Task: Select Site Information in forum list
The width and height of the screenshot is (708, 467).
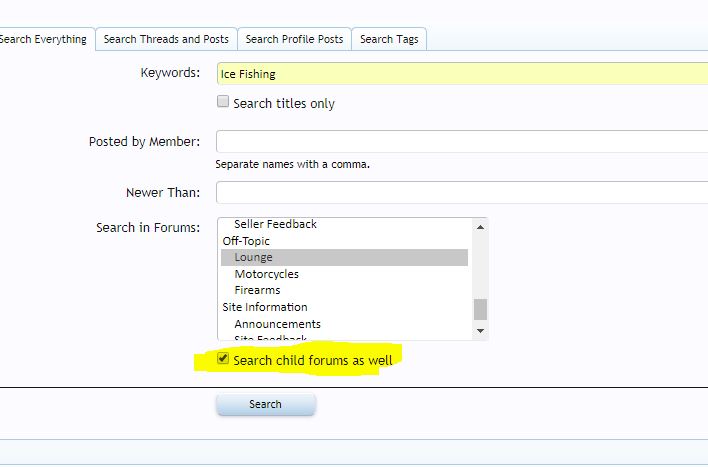Action: tap(345, 307)
